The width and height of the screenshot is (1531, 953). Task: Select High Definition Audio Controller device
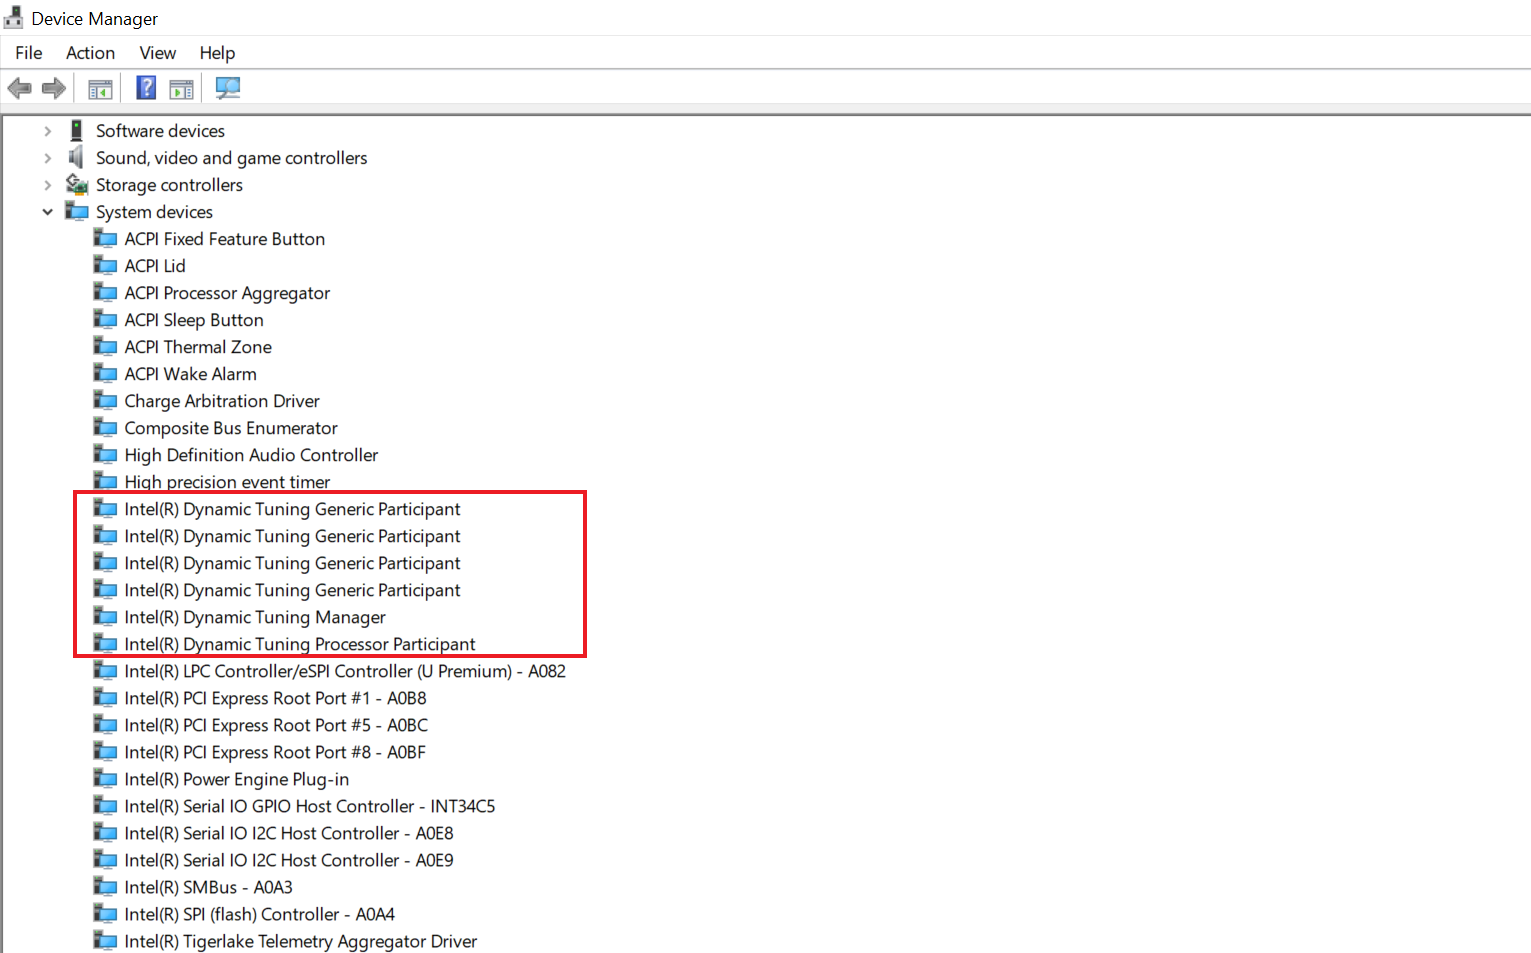(251, 455)
